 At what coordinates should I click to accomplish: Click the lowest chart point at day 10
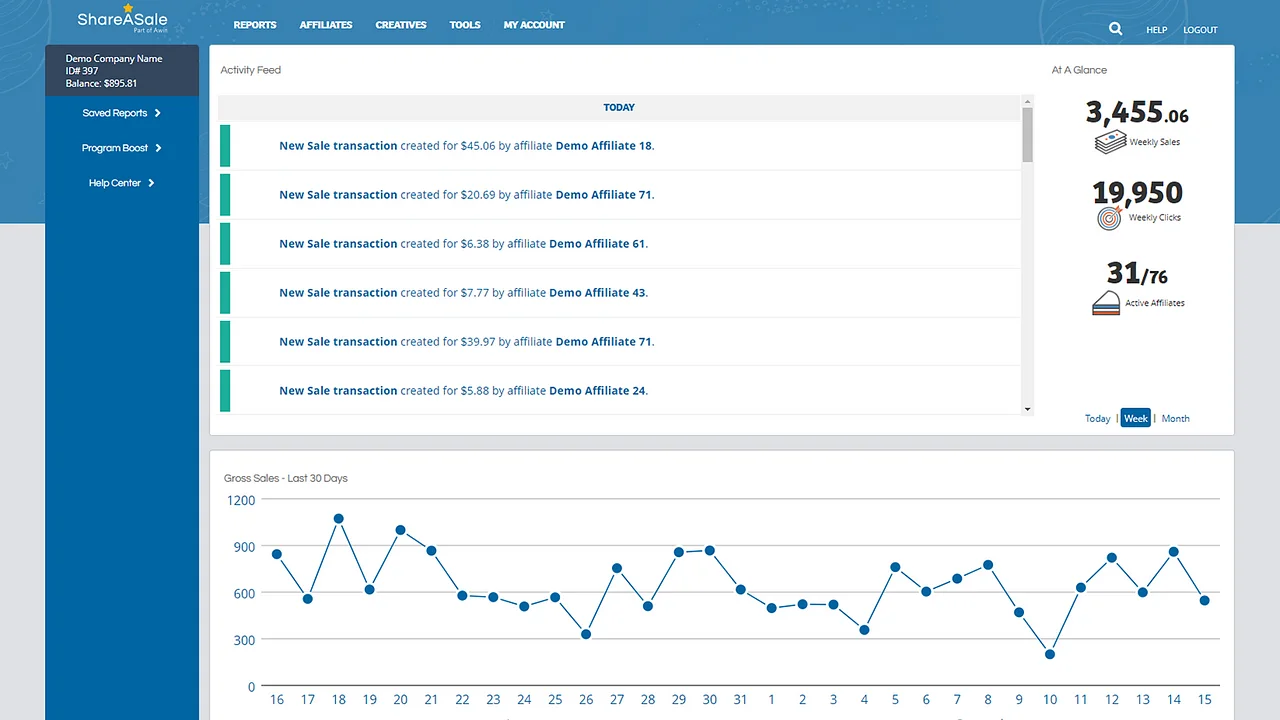pos(1049,654)
